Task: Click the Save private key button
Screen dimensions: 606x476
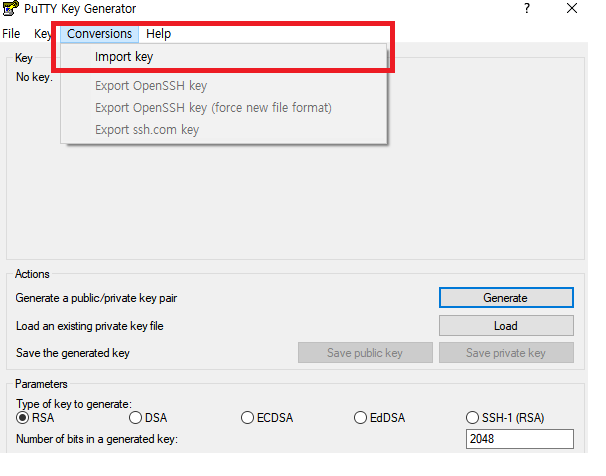Action: coord(506,353)
